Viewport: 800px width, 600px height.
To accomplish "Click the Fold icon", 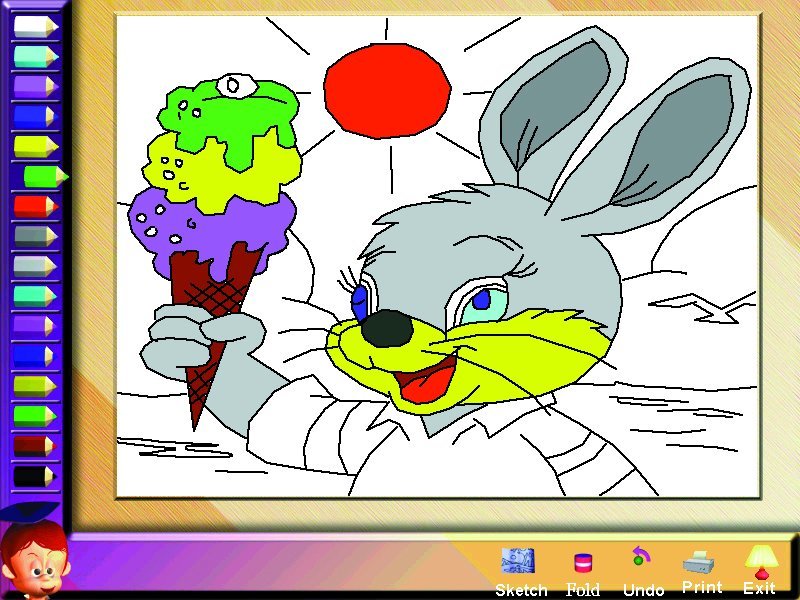I will (582, 563).
